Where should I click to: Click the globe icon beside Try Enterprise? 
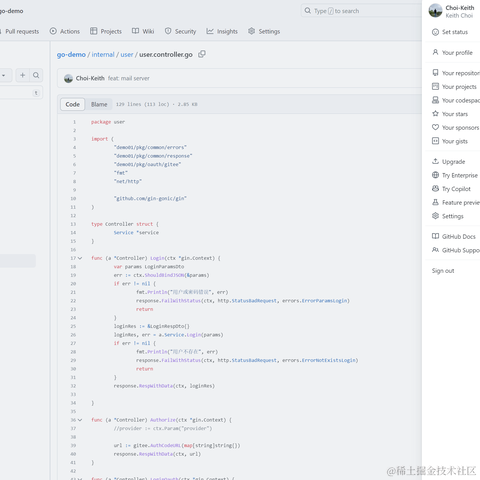click(435, 175)
